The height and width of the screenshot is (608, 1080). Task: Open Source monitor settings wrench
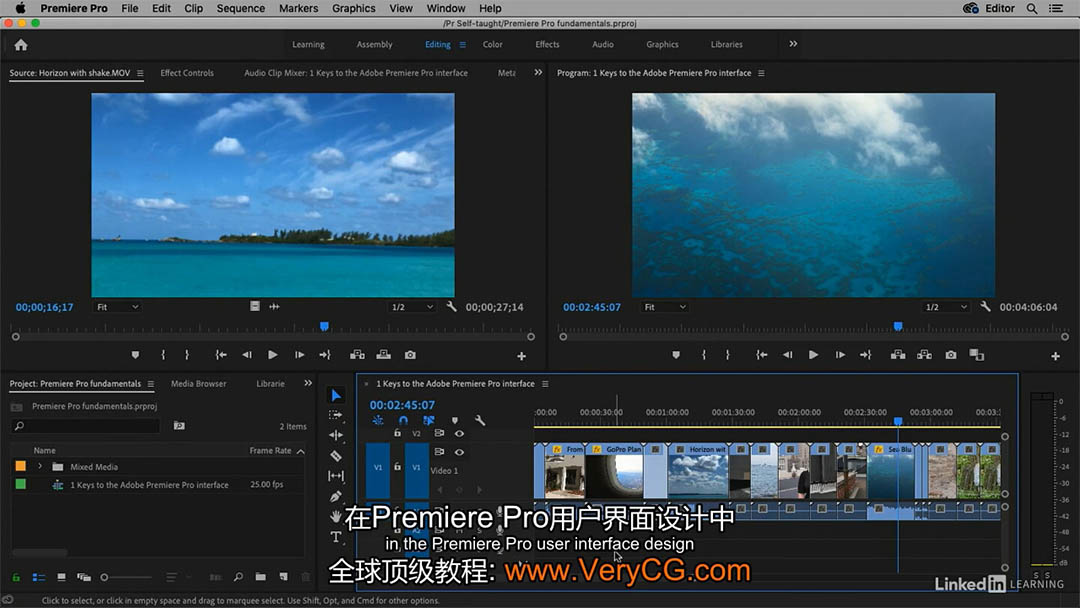click(x=452, y=306)
